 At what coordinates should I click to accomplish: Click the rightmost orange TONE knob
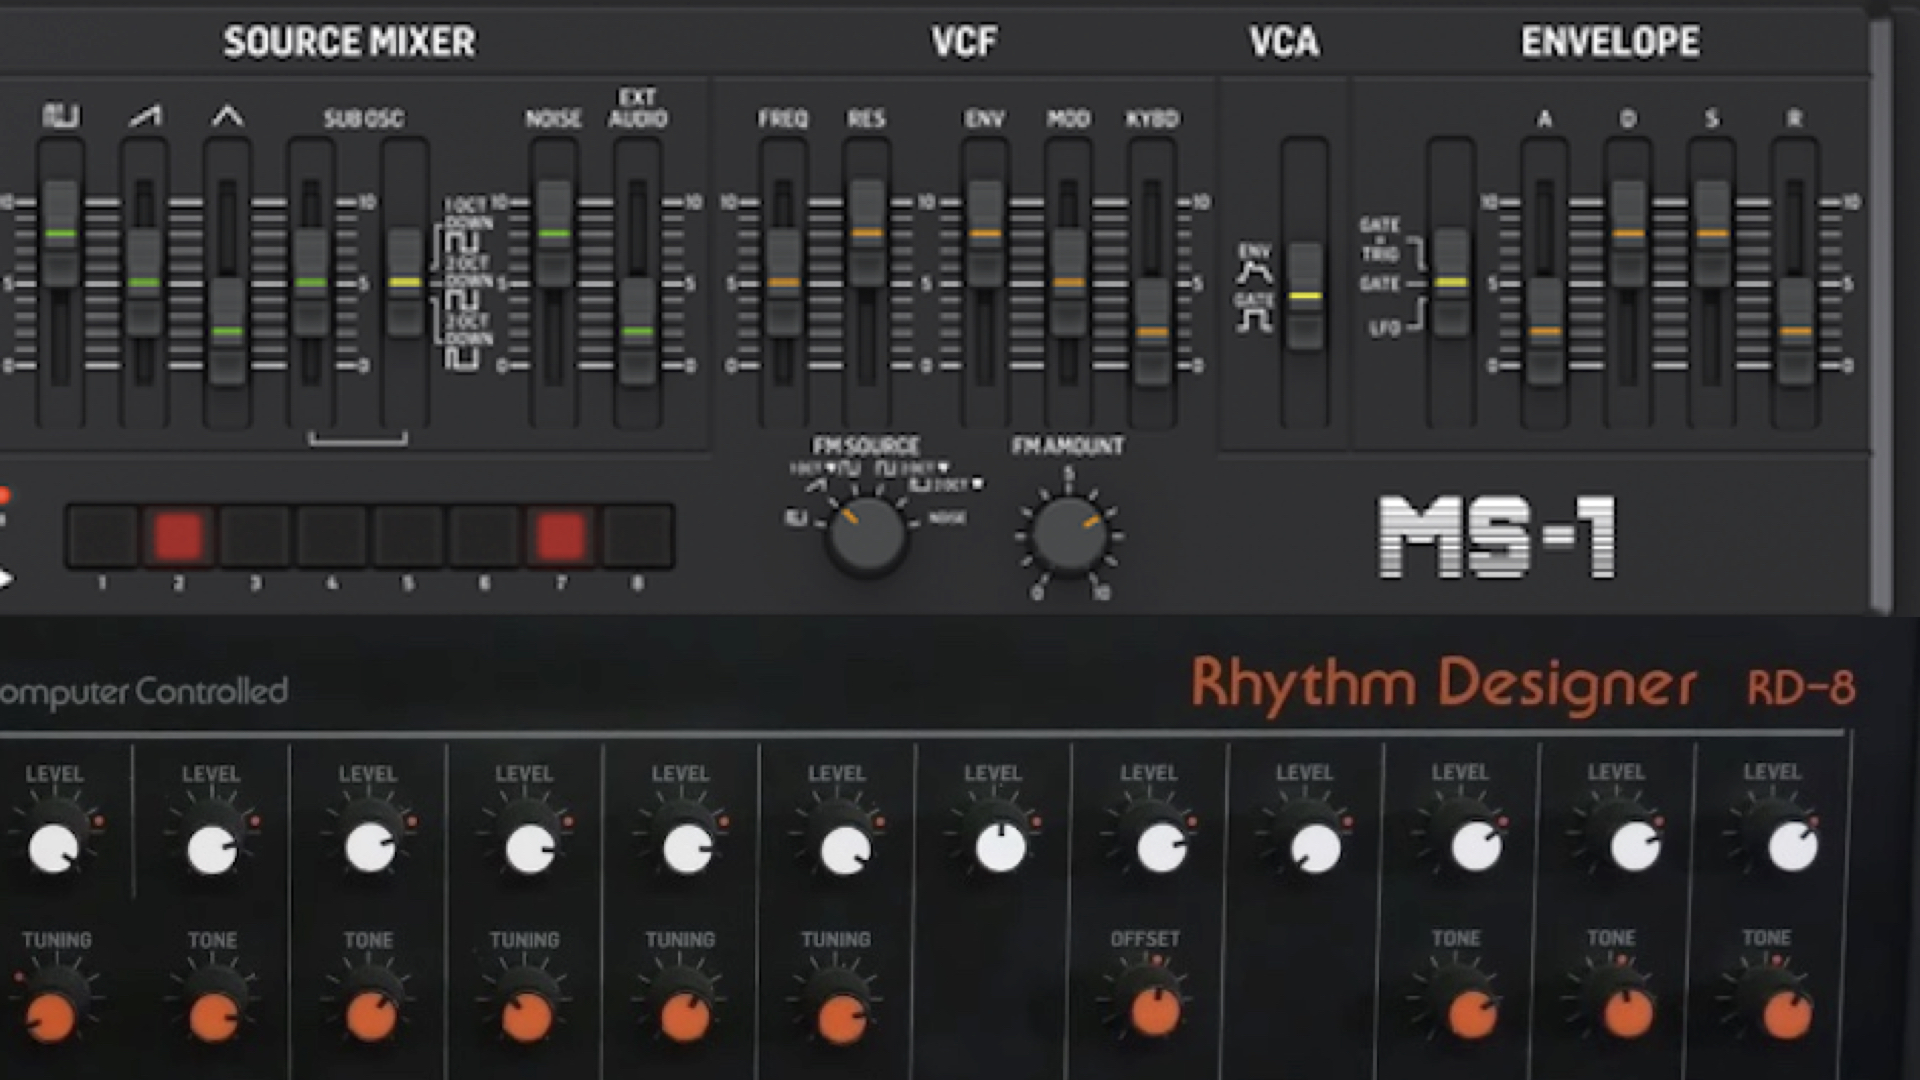[x=1786, y=1014]
